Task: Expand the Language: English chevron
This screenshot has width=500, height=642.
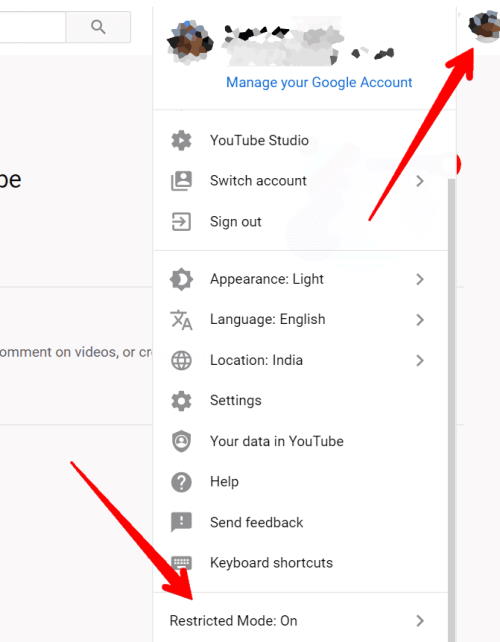Action: 420,320
